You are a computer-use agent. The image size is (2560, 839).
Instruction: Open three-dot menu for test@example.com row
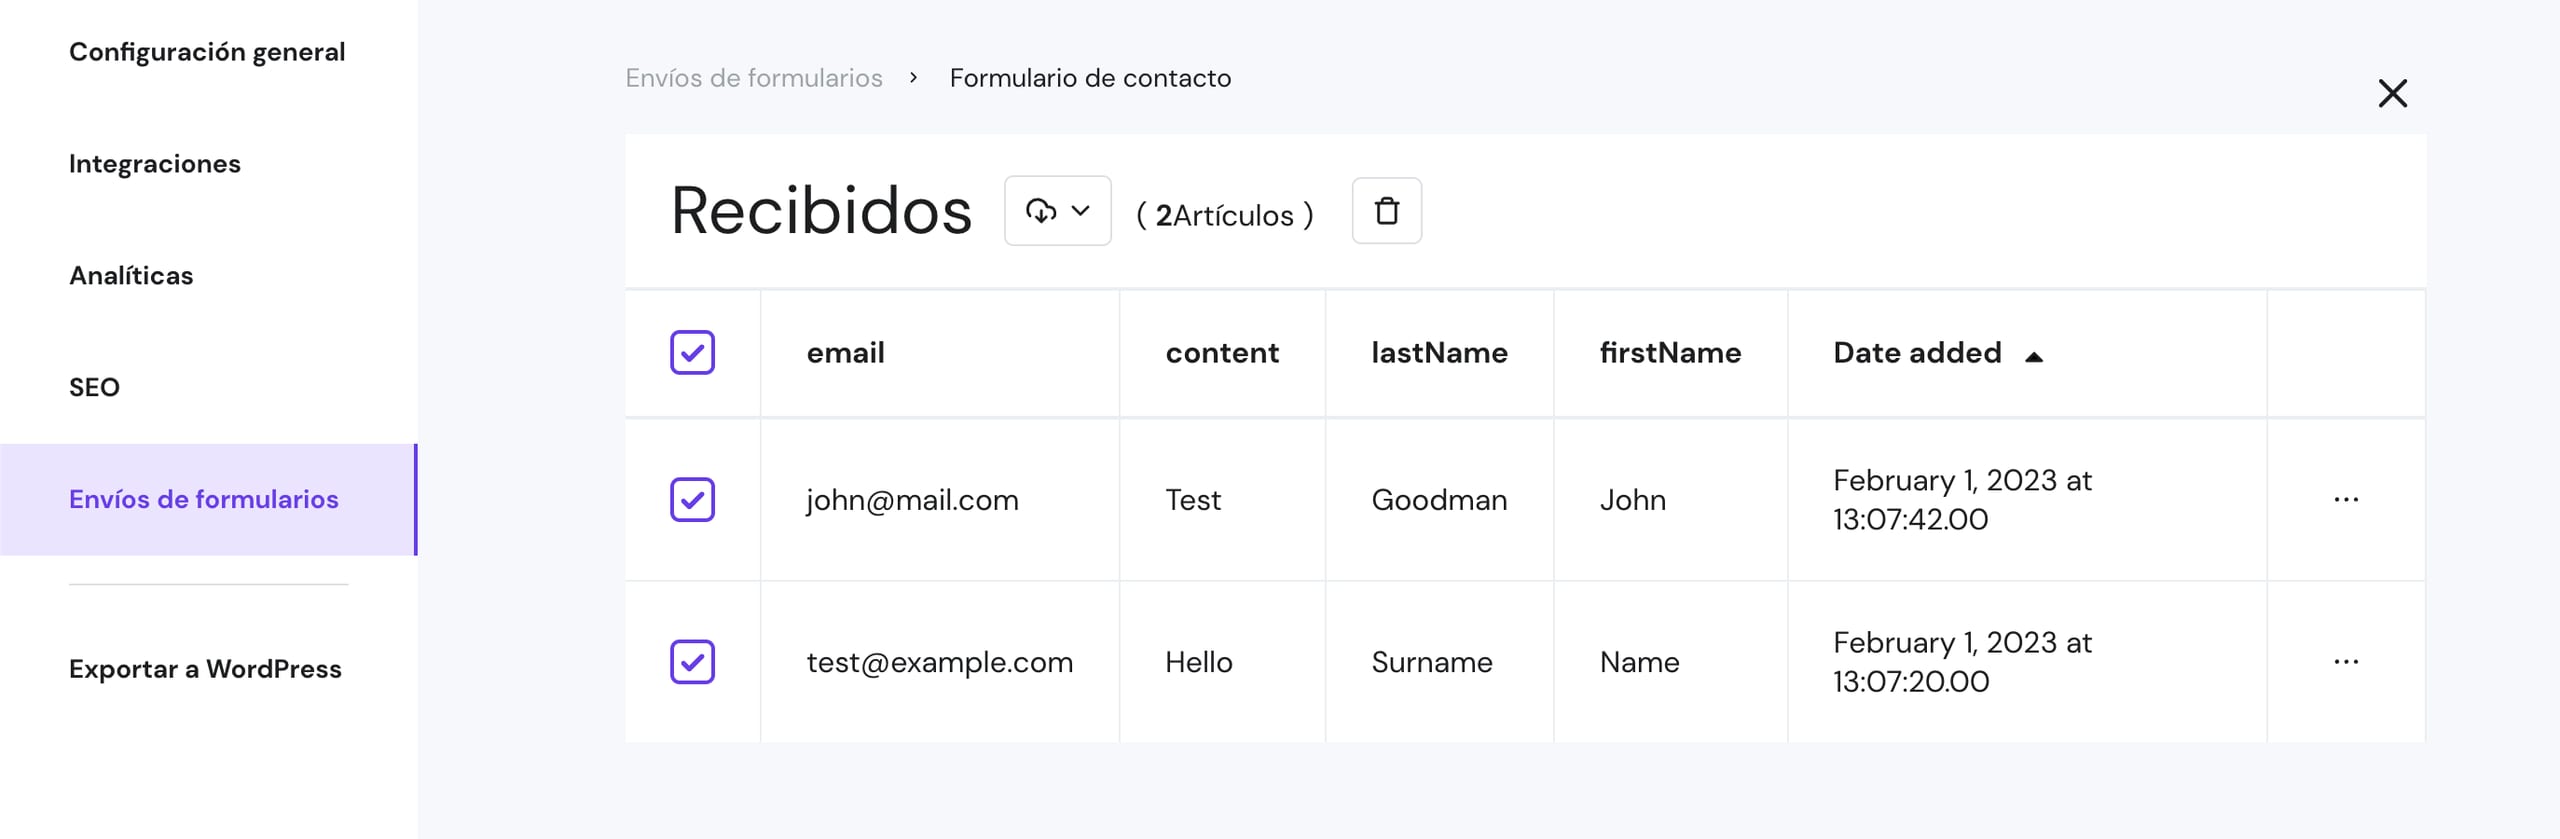(x=2345, y=662)
